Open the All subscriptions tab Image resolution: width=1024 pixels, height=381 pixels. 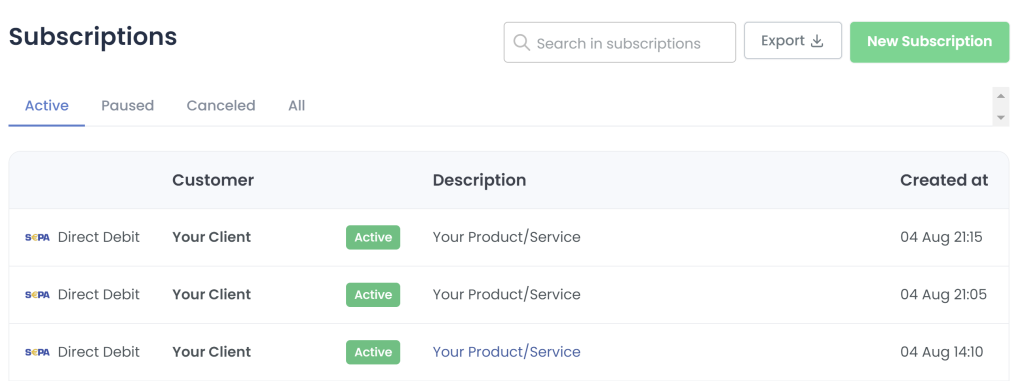[x=296, y=105]
